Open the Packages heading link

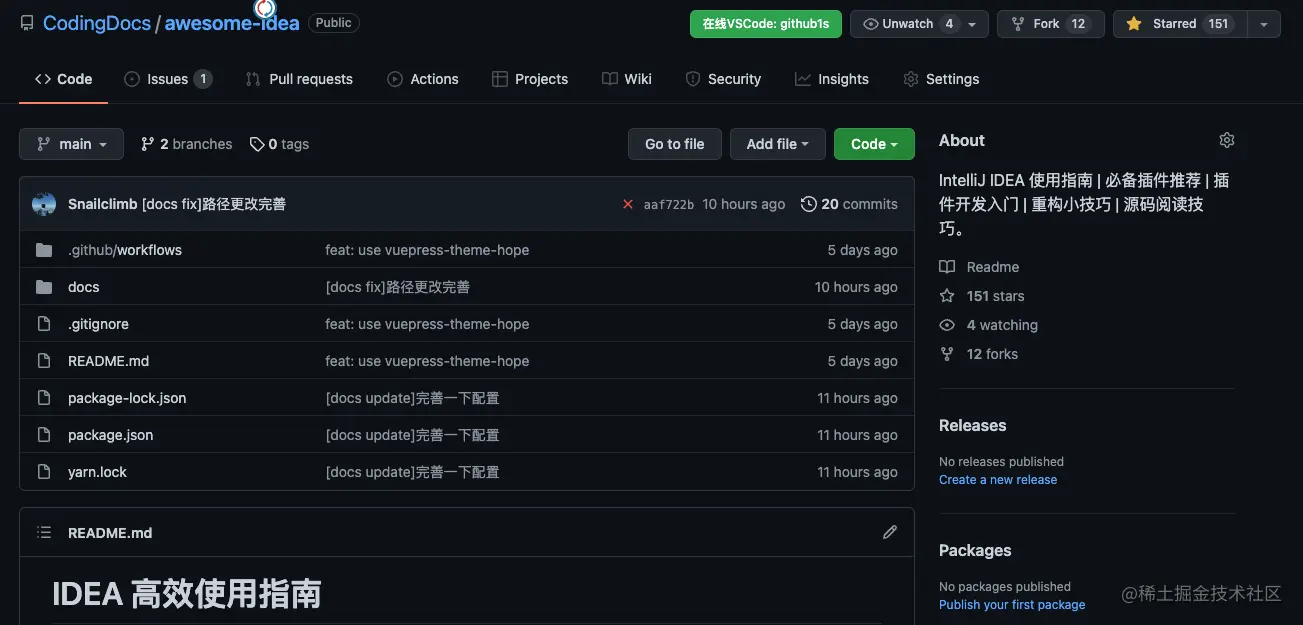(975, 550)
